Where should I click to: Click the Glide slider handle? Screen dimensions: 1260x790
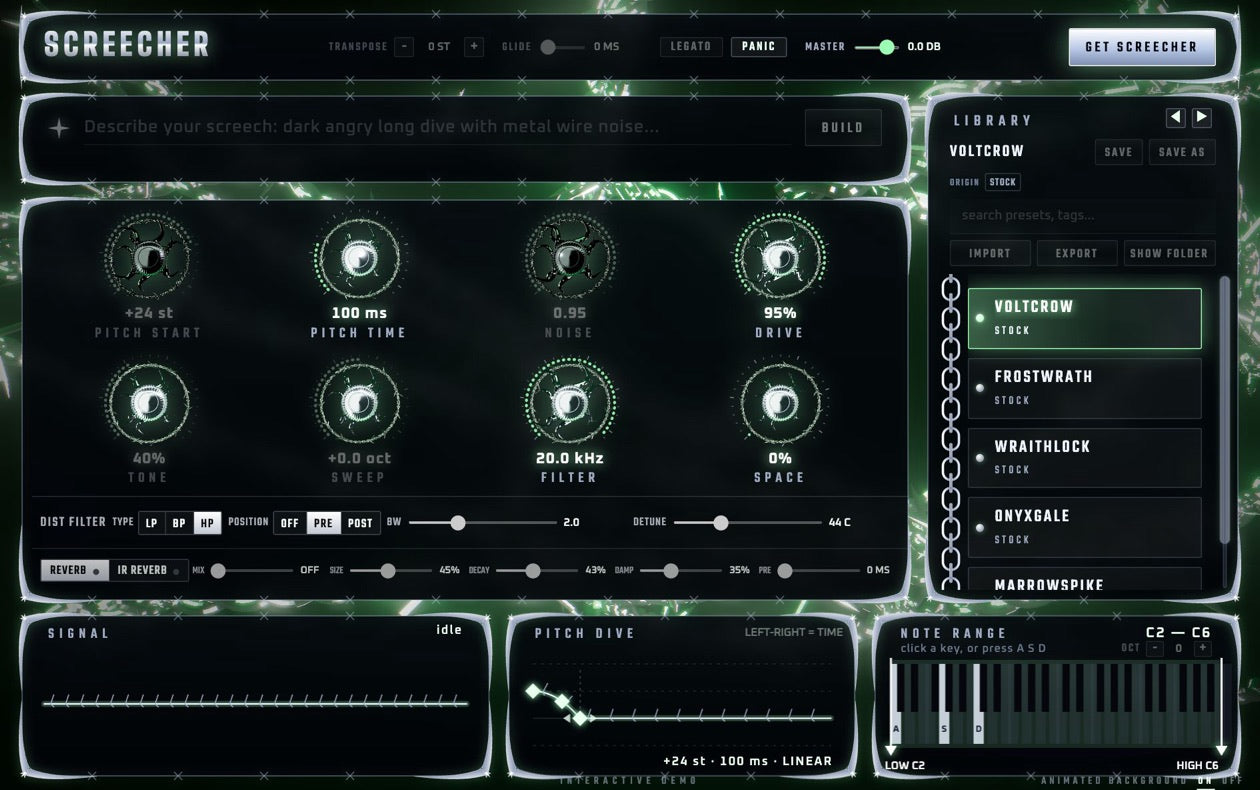click(548, 47)
